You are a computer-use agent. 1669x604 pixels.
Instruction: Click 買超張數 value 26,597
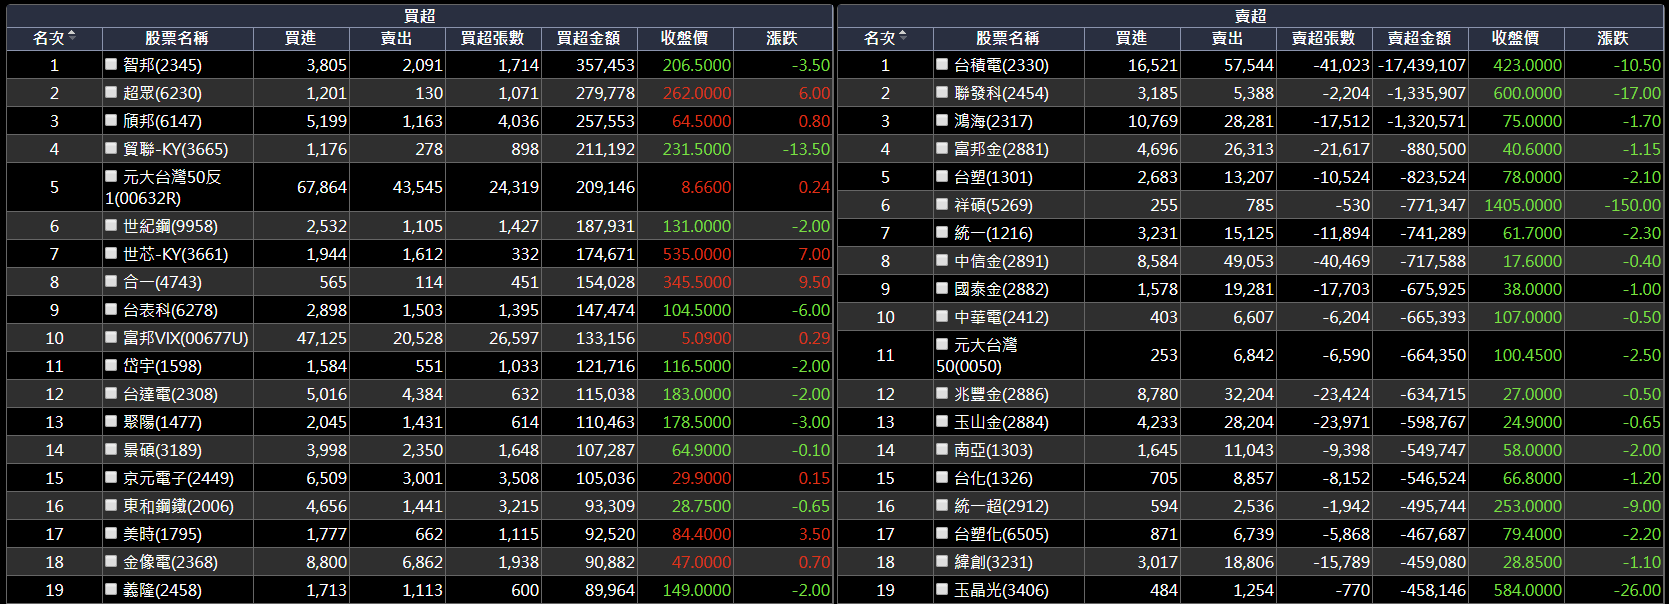(514, 338)
